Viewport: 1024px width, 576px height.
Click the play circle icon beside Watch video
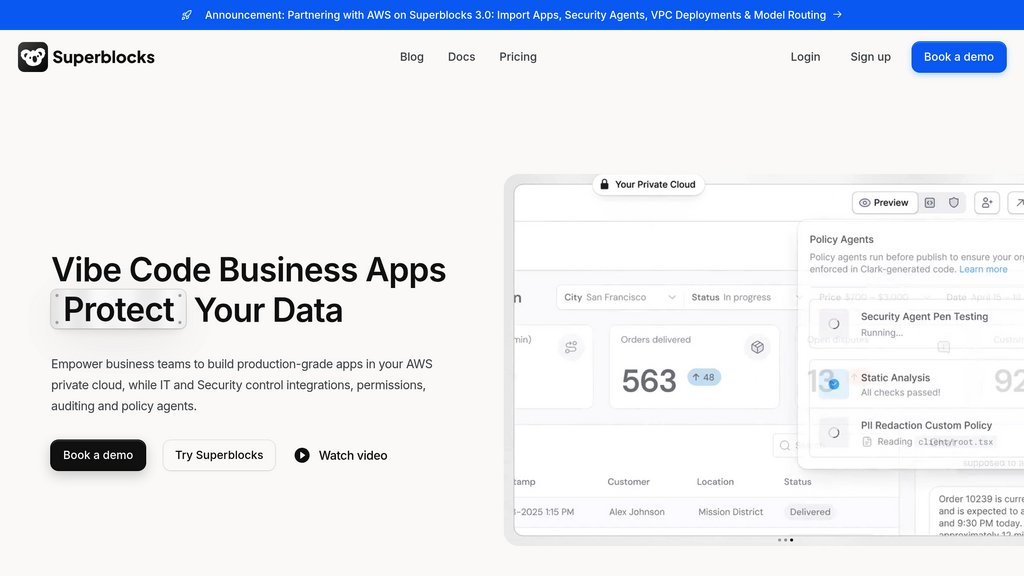click(302, 455)
